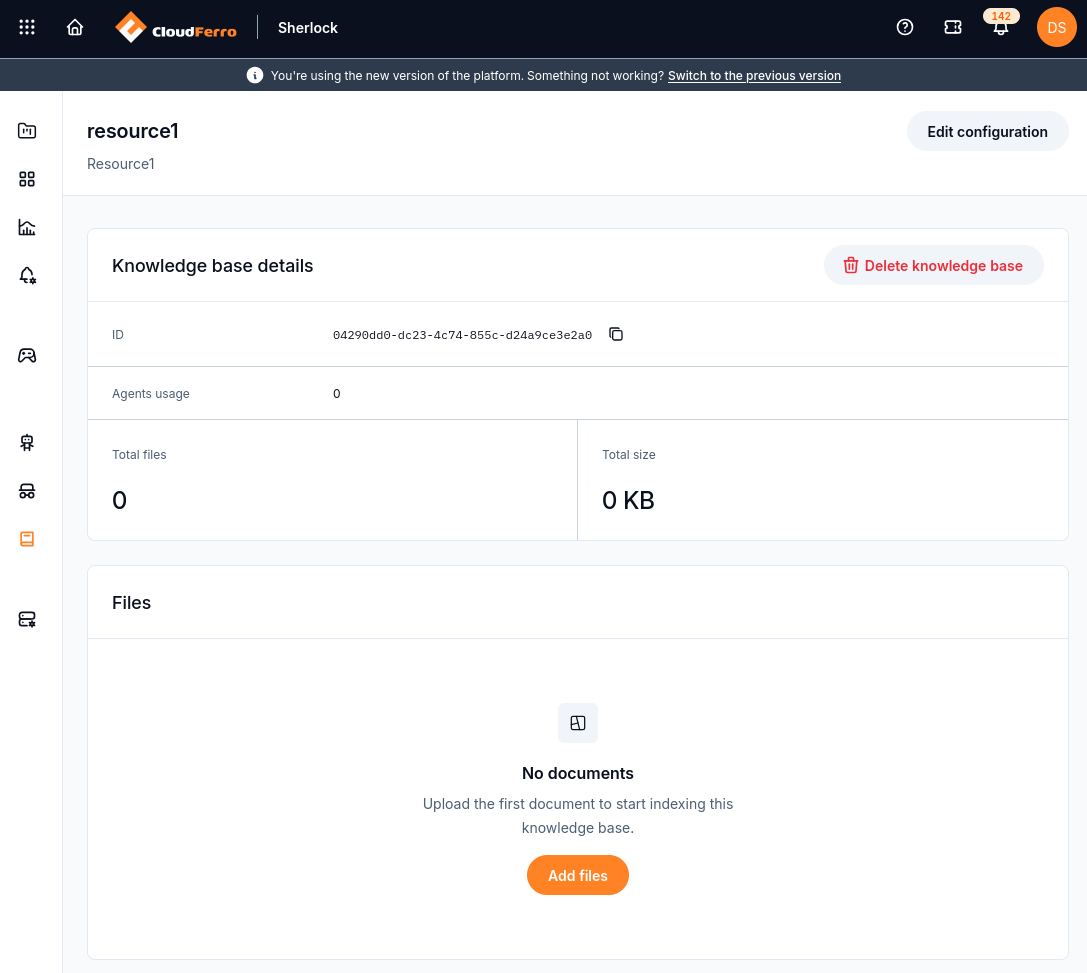Click the 0 KB total size value
This screenshot has height=973, width=1087.
(x=628, y=500)
